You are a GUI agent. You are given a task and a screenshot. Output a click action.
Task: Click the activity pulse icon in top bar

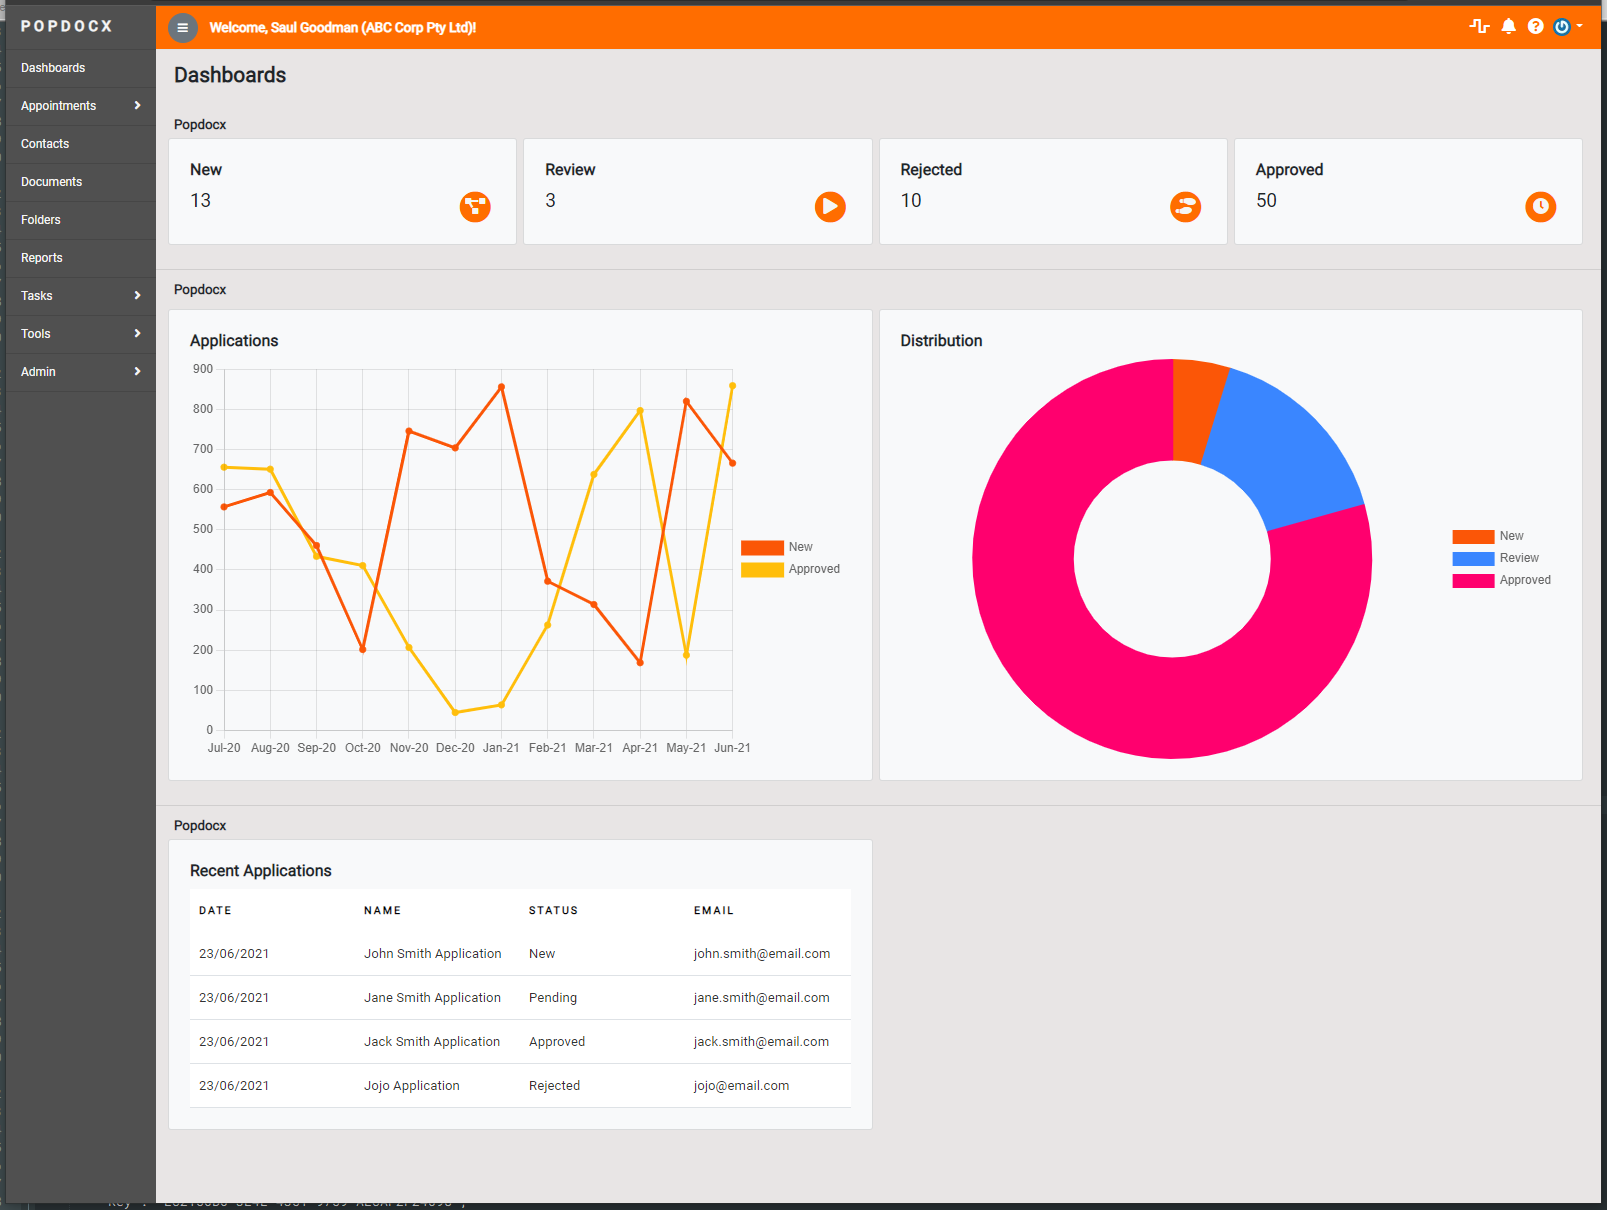[x=1480, y=26]
